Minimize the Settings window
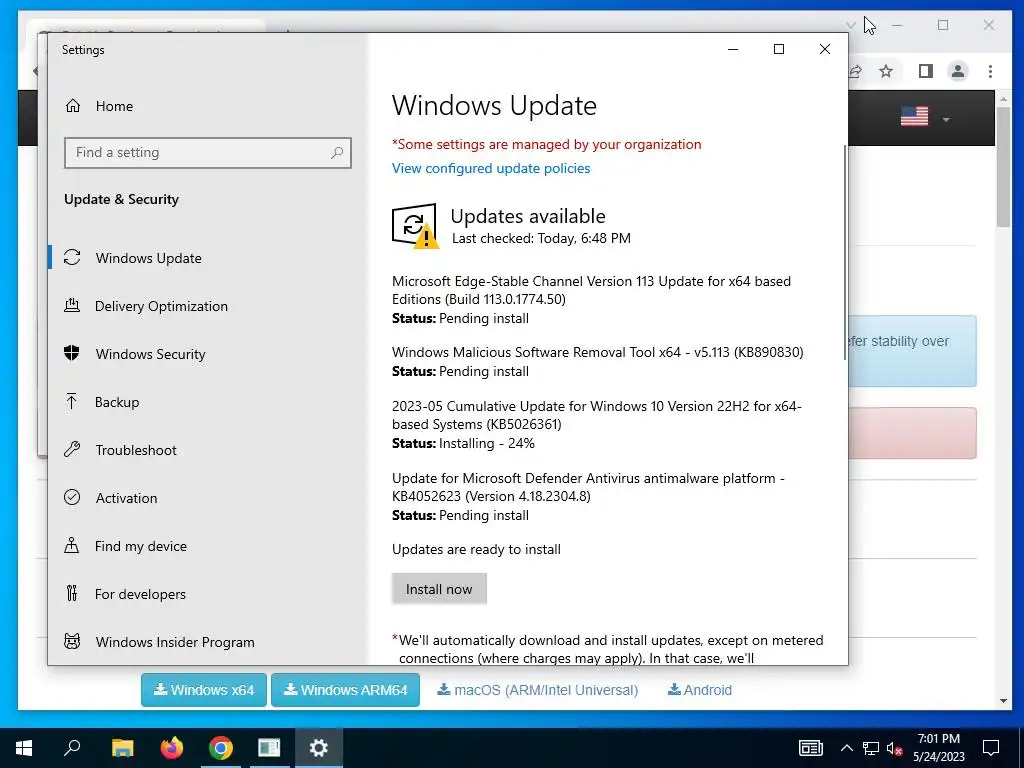1024x768 pixels. [x=733, y=50]
